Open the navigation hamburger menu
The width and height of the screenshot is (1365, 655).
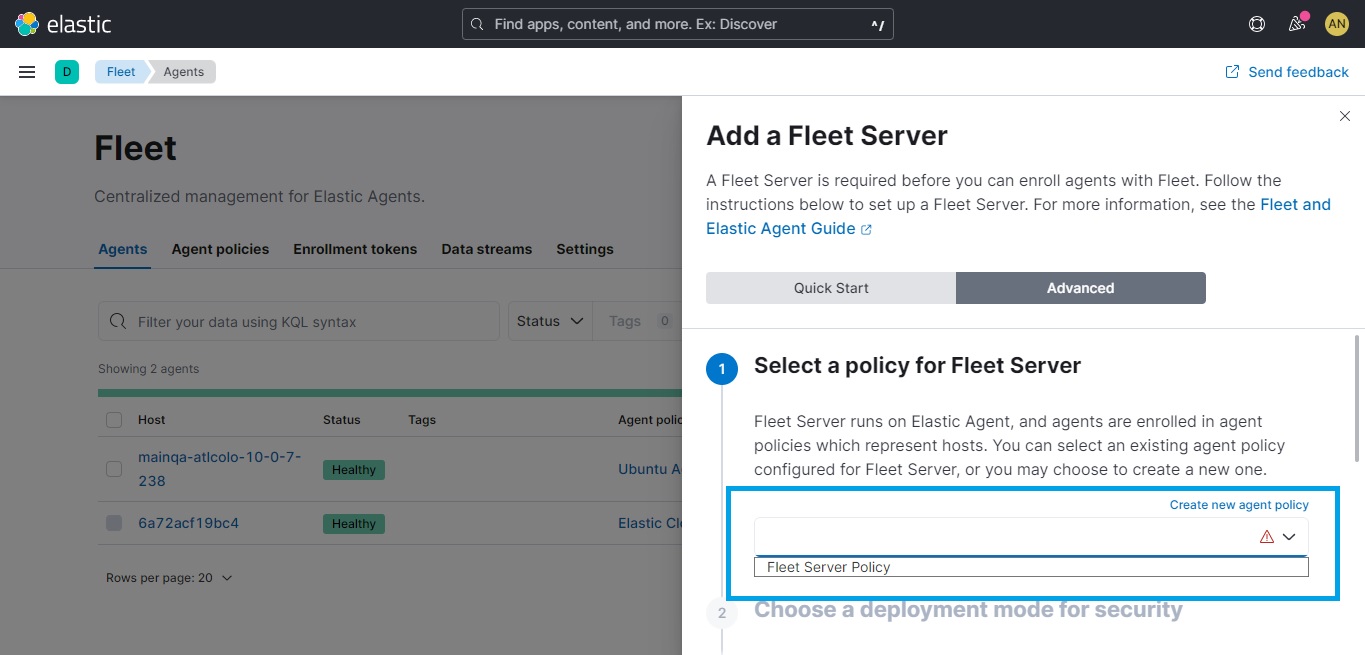click(x=26, y=71)
